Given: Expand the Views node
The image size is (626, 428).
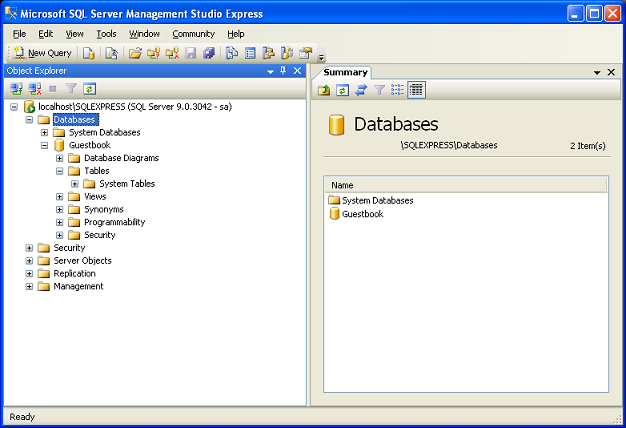Looking at the screenshot, I should [x=59, y=196].
